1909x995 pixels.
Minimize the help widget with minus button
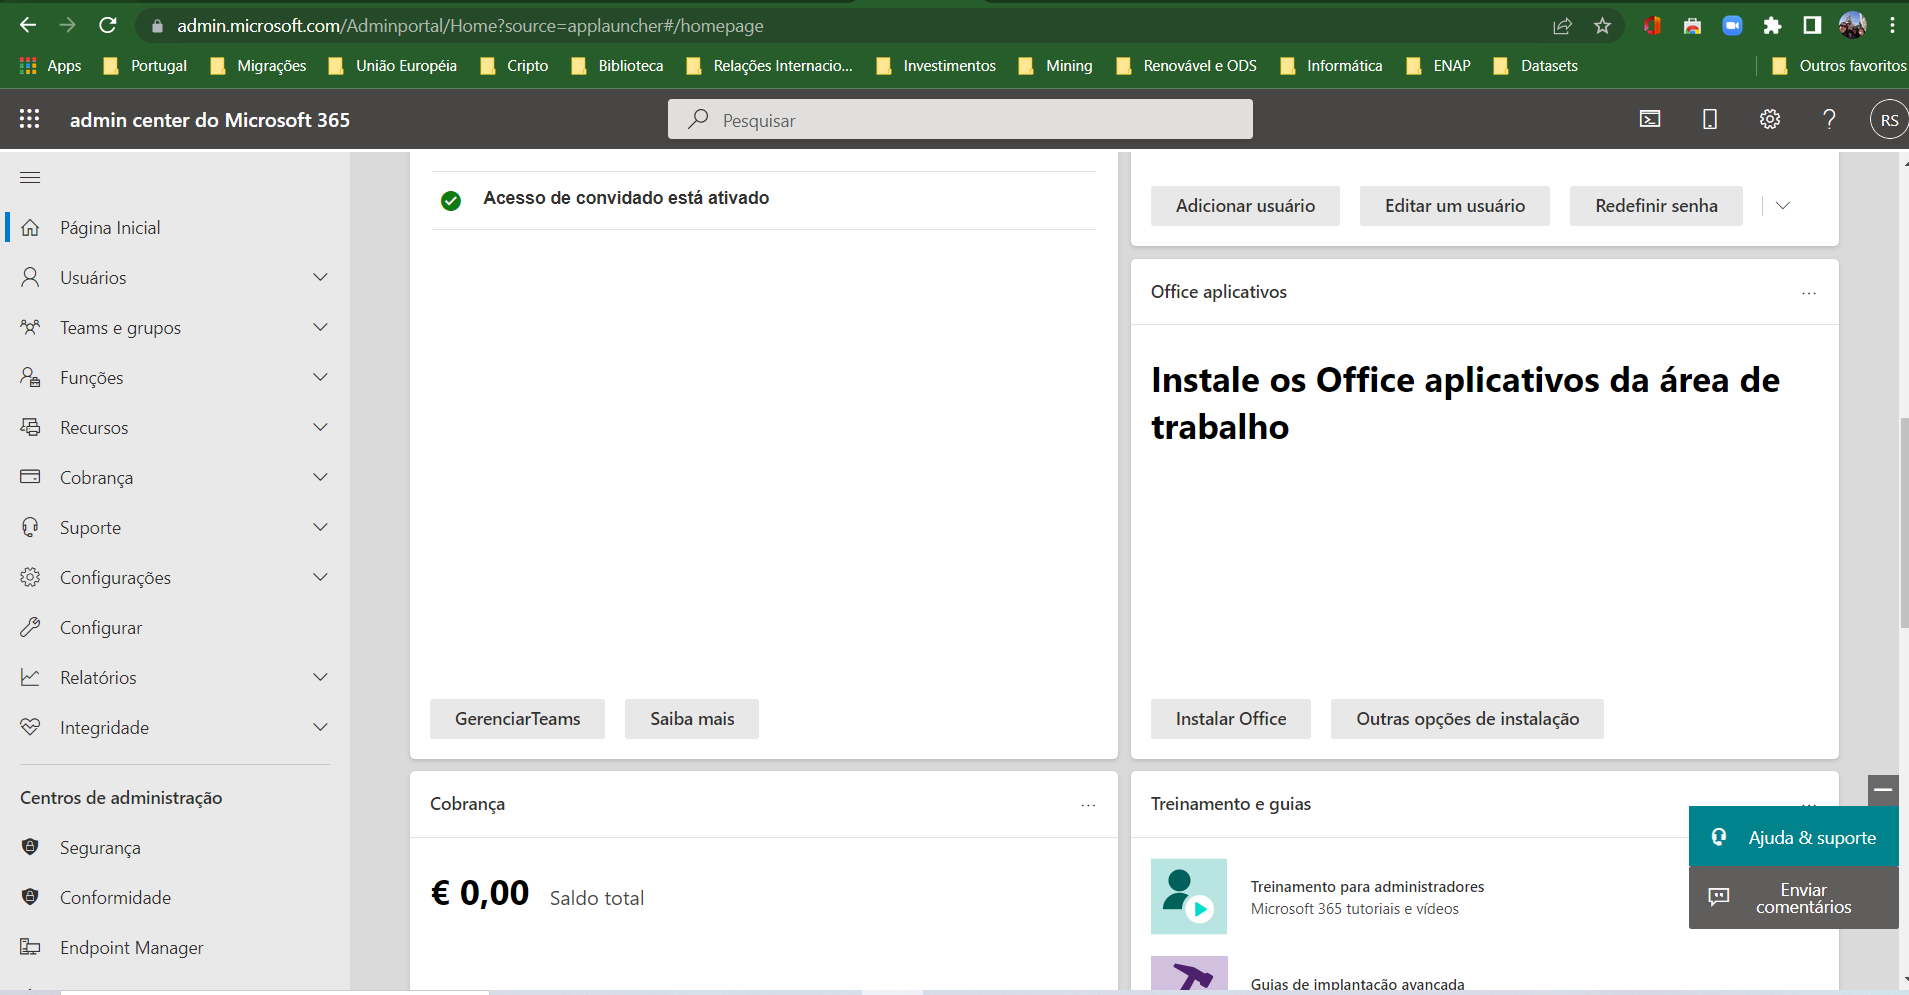click(x=1883, y=790)
